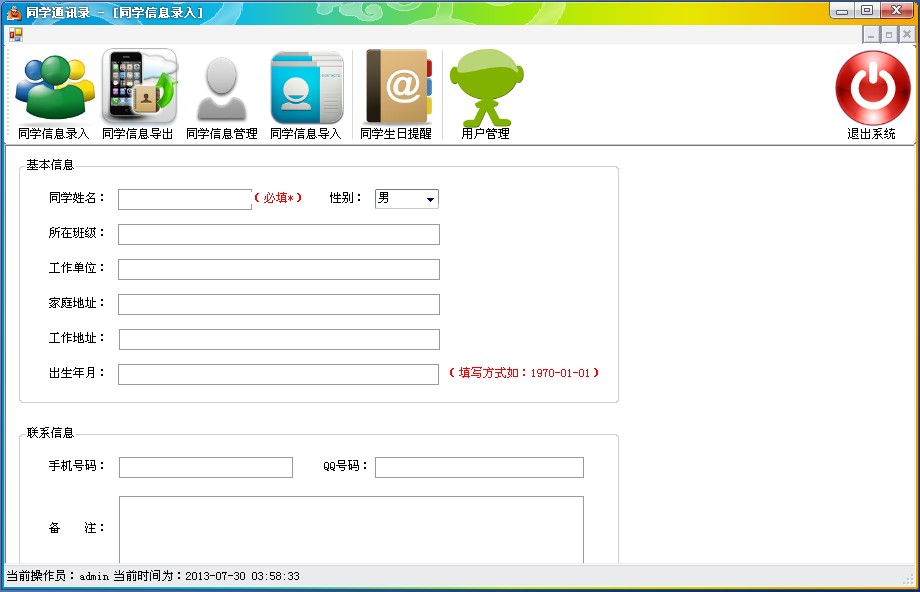This screenshot has width=920, height=592.
Task: Minimize the main application window
Action: [x=842, y=11]
